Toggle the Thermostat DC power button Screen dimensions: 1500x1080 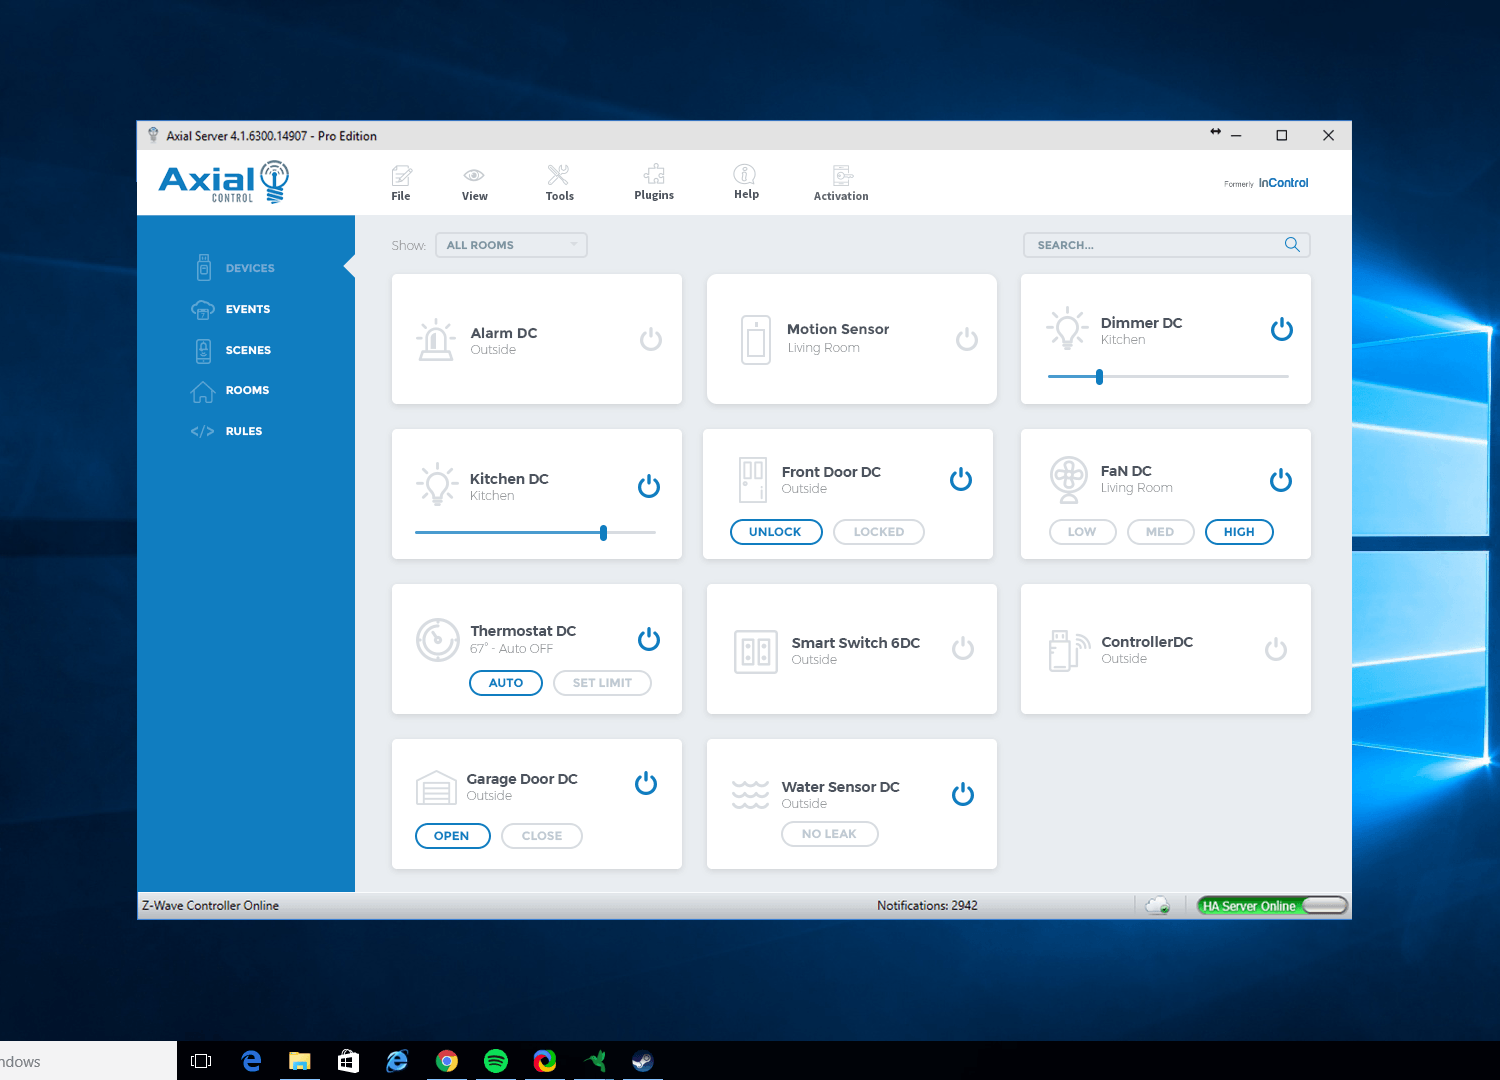pyautogui.click(x=649, y=639)
